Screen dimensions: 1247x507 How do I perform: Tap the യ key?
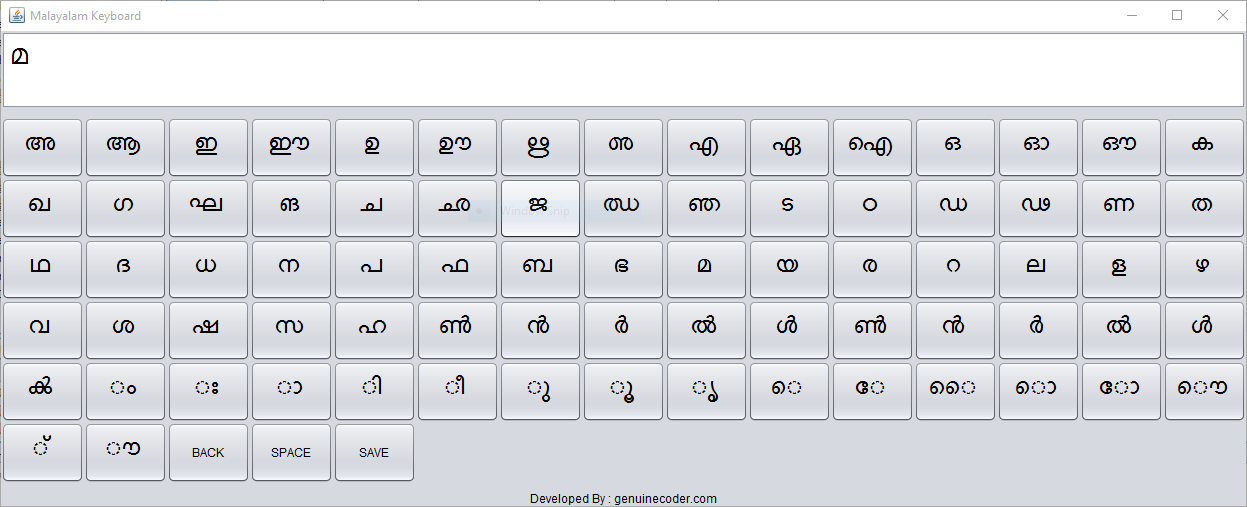789,270
